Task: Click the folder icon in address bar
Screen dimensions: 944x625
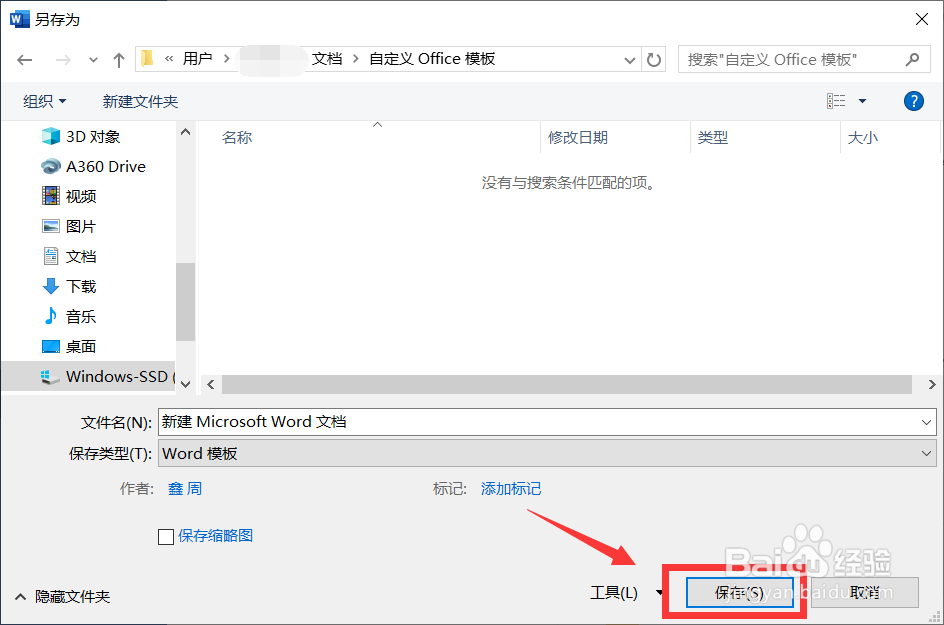Action: coord(147,58)
